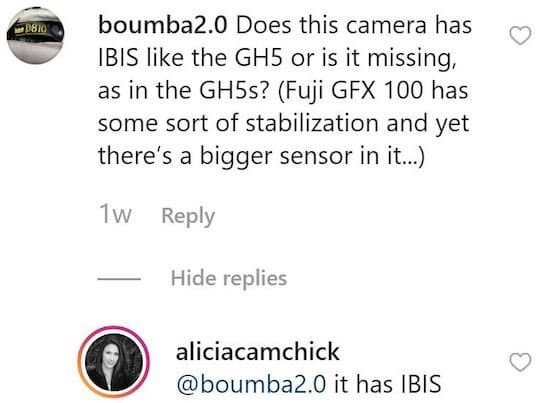Click the 1w timestamp under the comment
Image resolution: width=540 pixels, height=403 pixels.
(115, 214)
